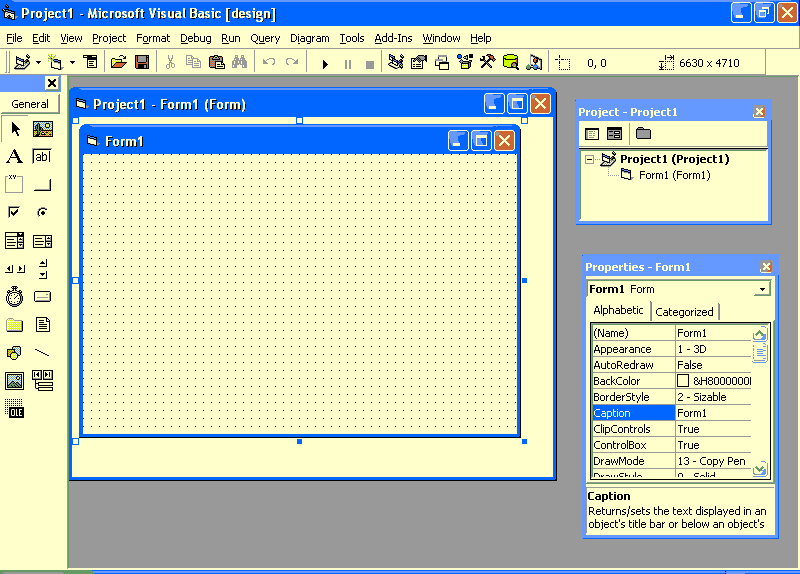Select the PictureBox control tool
The width and height of the screenshot is (800, 574).
click(x=43, y=129)
